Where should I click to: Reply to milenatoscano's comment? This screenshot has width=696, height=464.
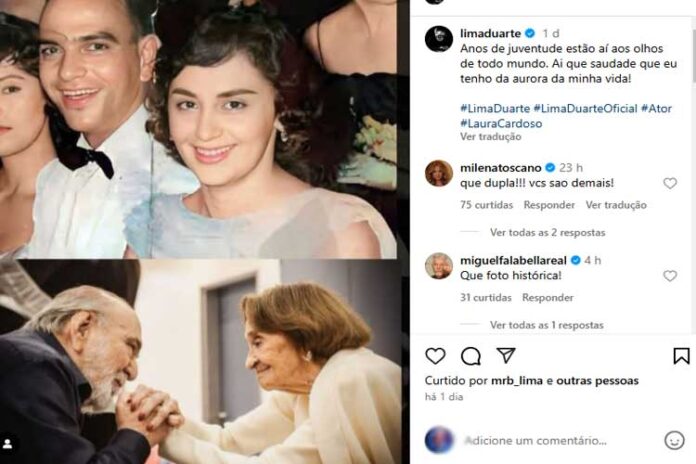[x=549, y=205]
